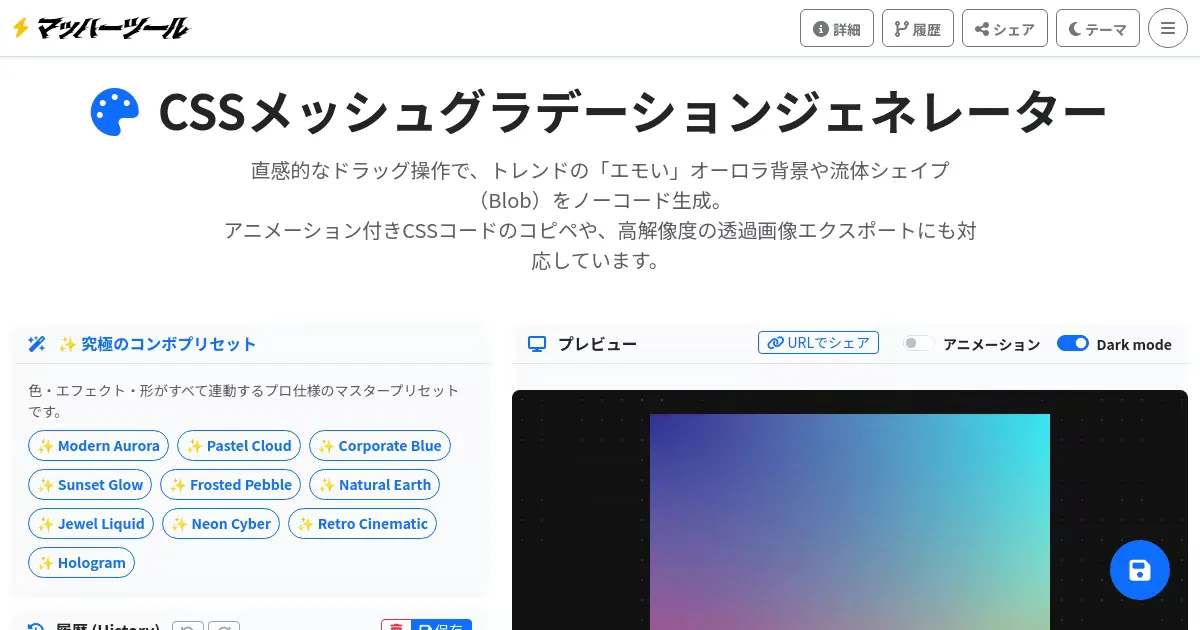Click the floating blue save icon
The height and width of the screenshot is (630, 1200).
pyautogui.click(x=1140, y=570)
